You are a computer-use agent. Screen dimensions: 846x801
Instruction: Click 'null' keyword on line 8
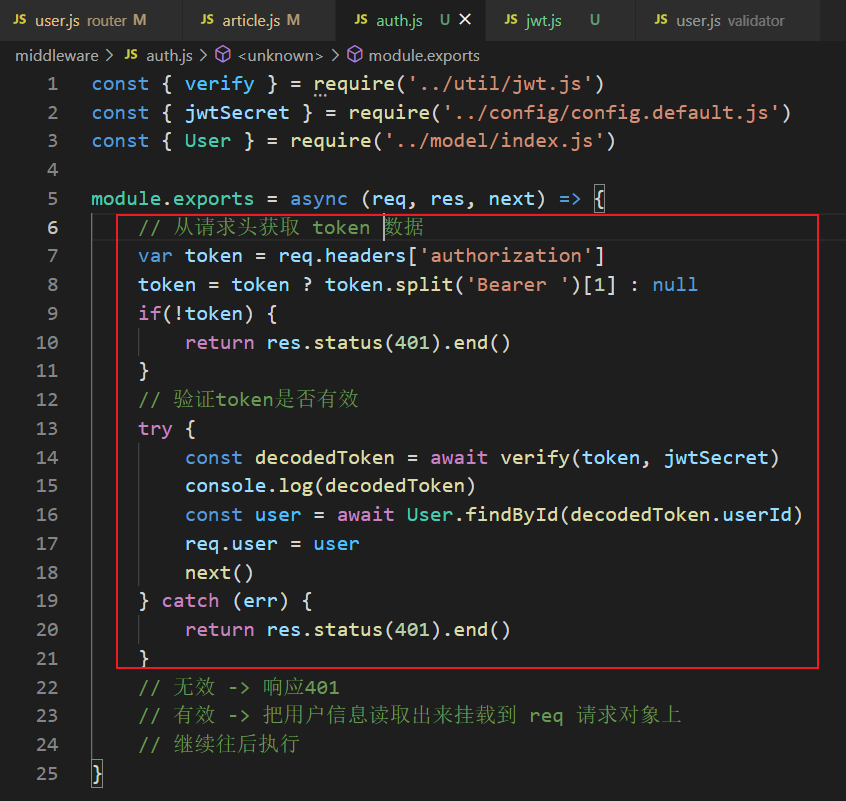pos(675,285)
